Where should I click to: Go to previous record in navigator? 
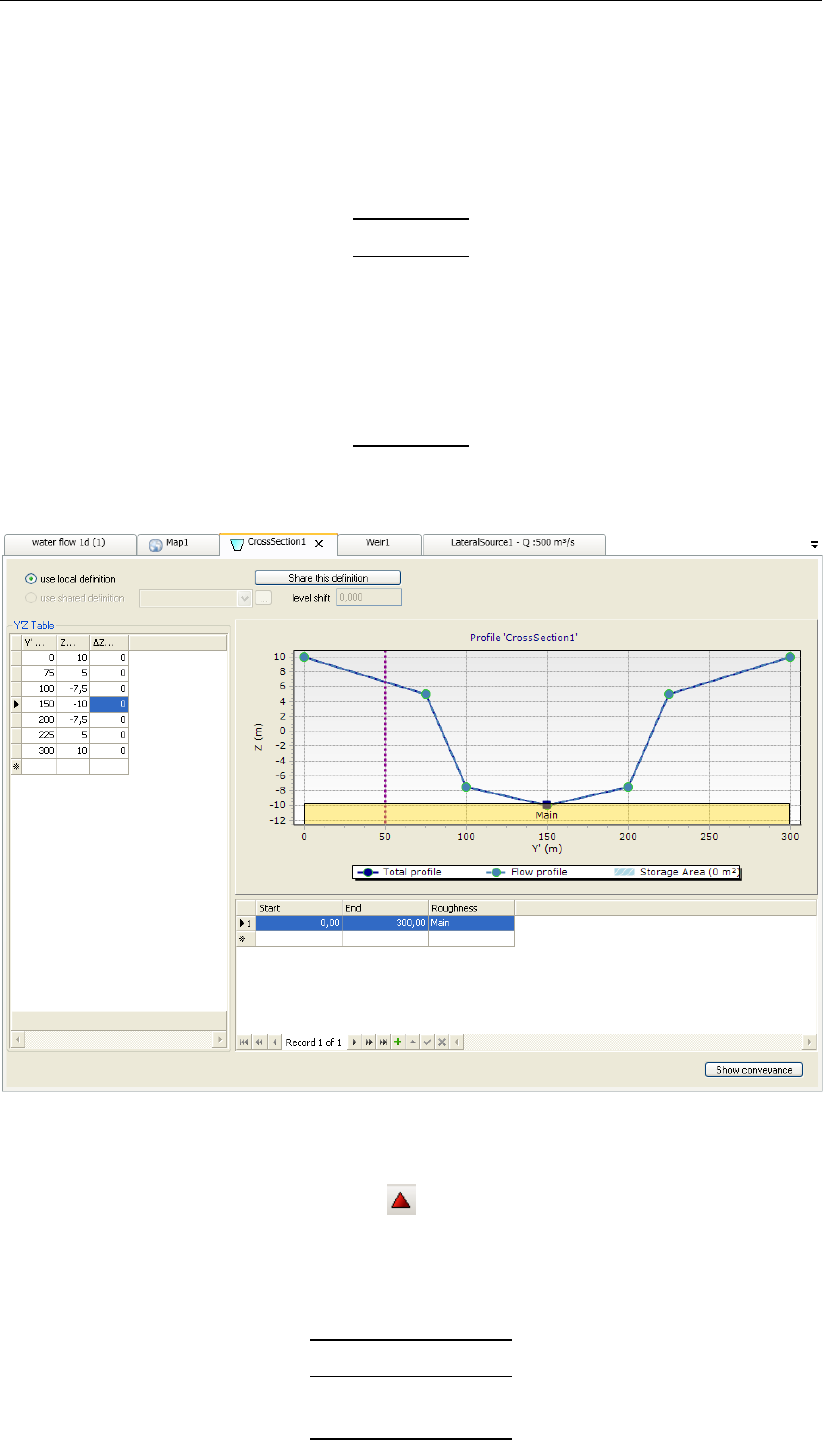[275, 1042]
